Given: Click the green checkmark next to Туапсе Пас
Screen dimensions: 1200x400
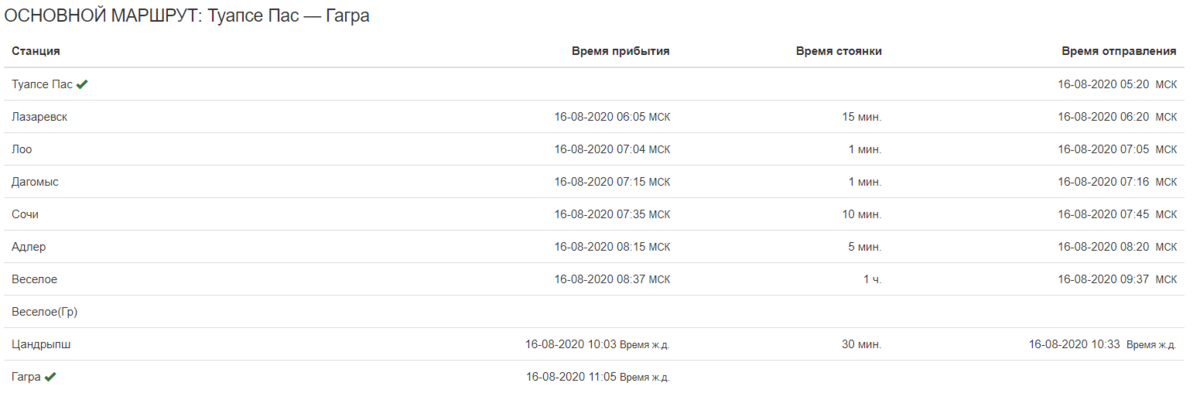Looking at the screenshot, I should (82, 85).
